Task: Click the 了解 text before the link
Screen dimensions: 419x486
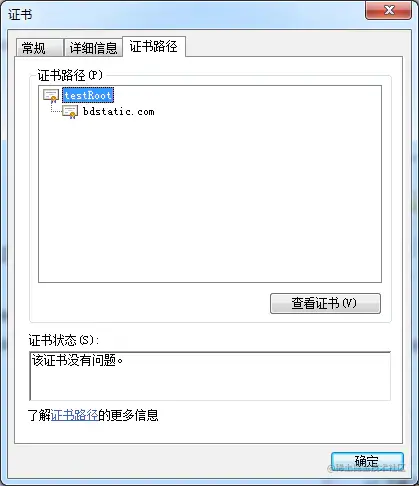Action: (39, 415)
